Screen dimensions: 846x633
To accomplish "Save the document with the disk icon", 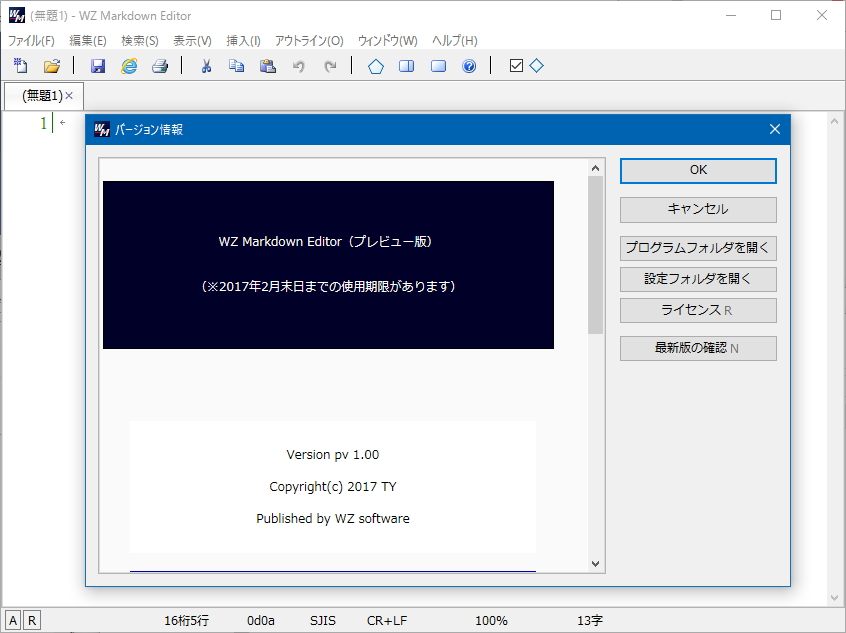I will [97, 65].
